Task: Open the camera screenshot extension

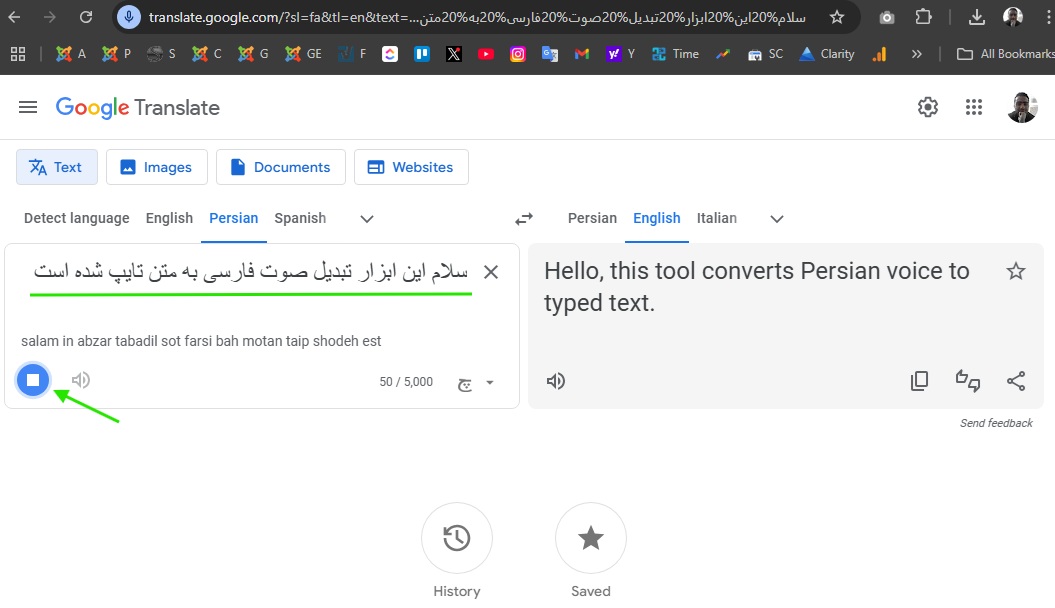Action: (x=887, y=17)
